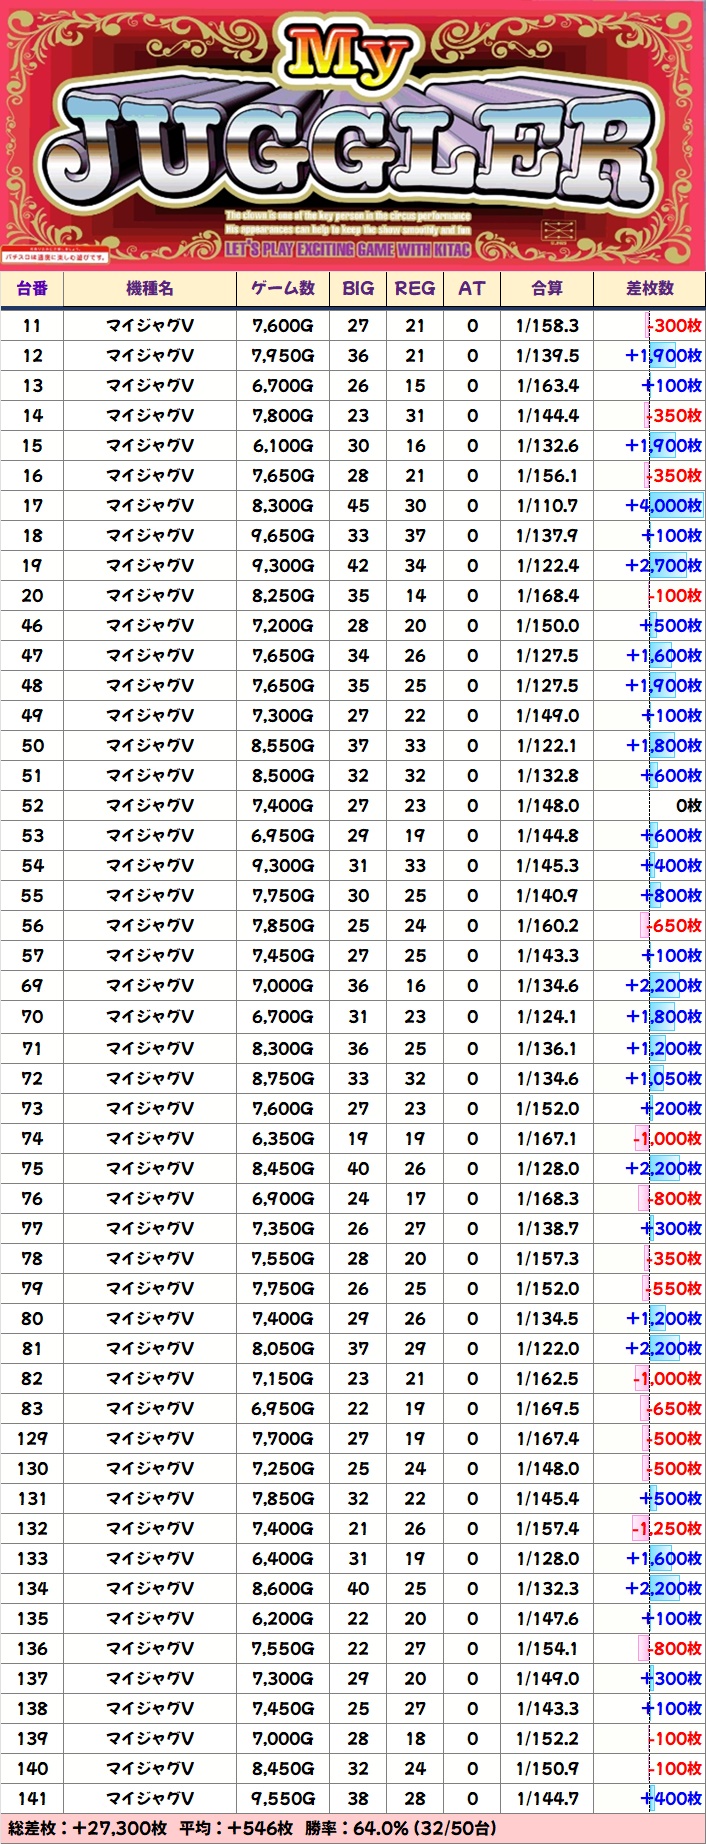Click the 1/139.5 combined value
This screenshot has height=1844, width=706.
[547, 355]
